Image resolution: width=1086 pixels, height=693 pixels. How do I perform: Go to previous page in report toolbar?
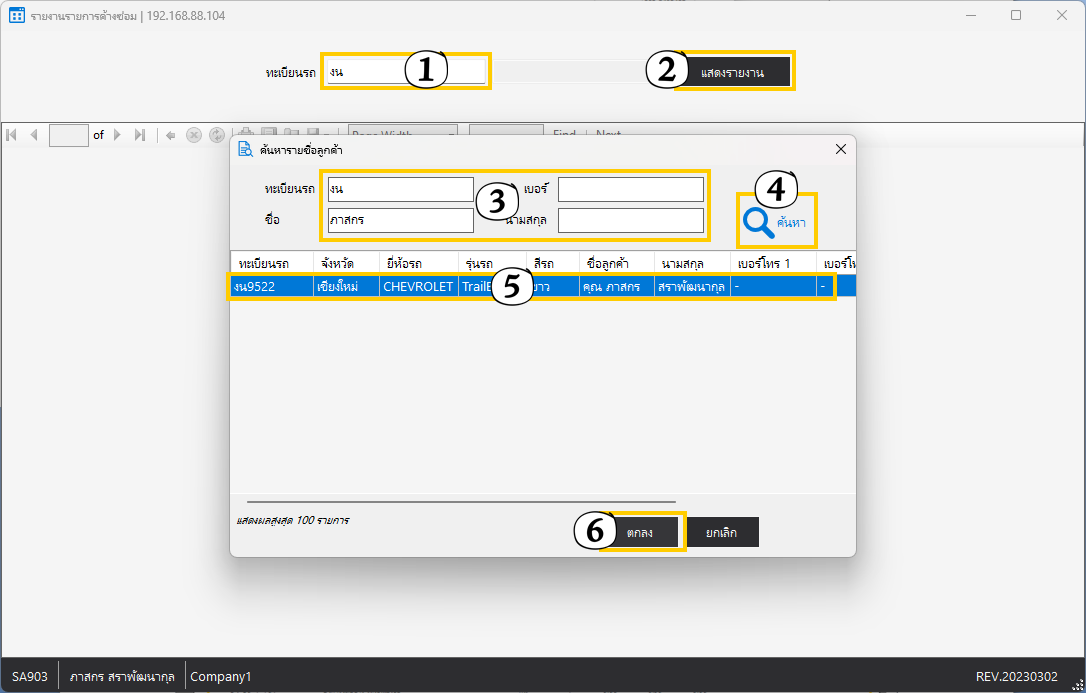tap(34, 135)
